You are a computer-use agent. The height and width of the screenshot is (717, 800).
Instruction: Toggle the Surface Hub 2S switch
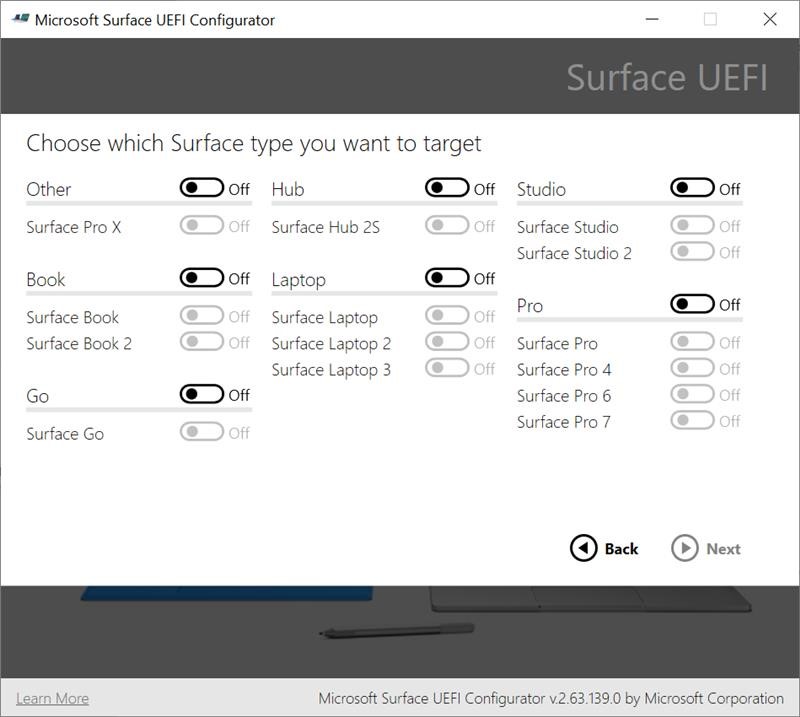click(447, 226)
